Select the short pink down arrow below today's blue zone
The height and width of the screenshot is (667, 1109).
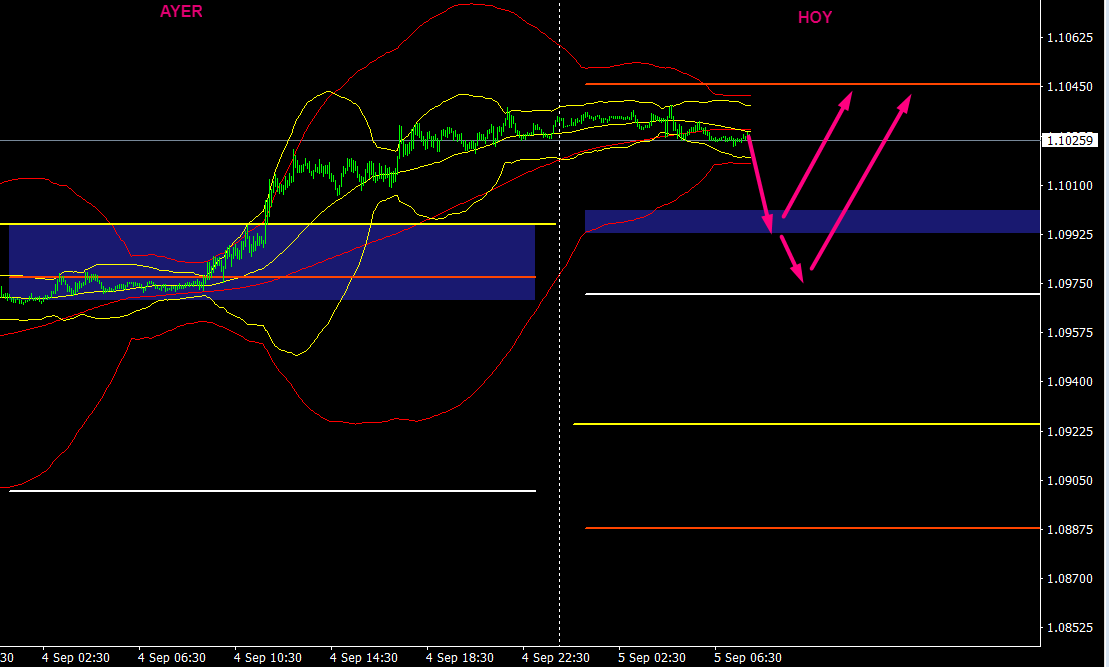pos(791,259)
